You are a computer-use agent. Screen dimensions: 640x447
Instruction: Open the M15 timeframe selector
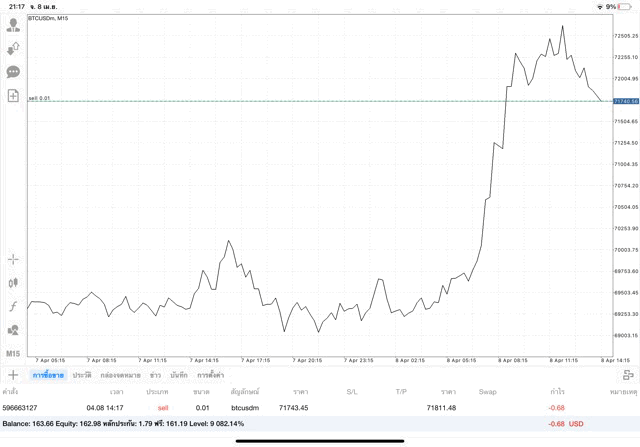13,354
